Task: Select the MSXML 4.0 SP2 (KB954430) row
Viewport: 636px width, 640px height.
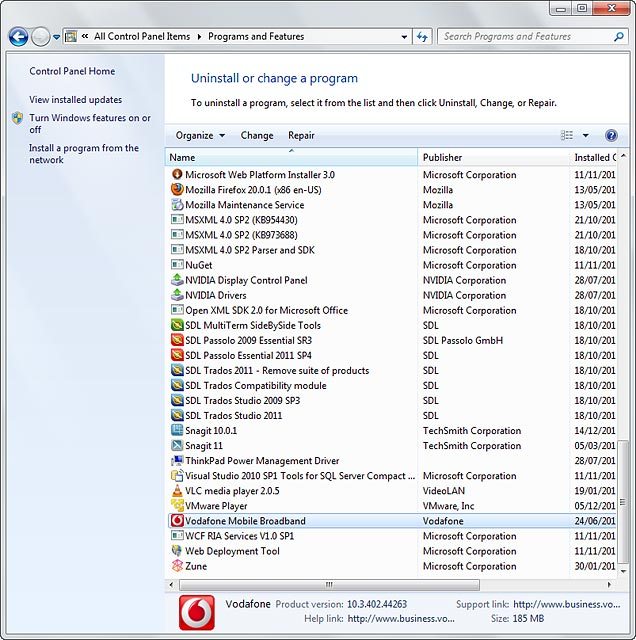Action: [x=393, y=220]
